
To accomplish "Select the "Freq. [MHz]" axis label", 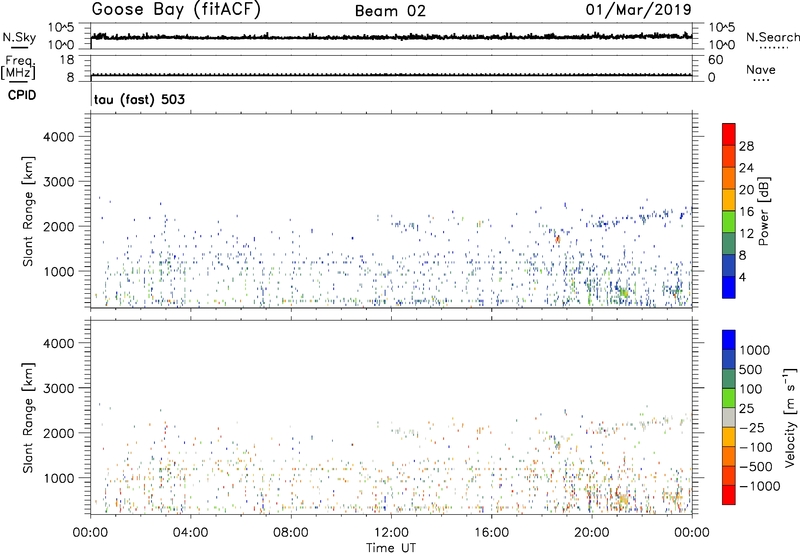I will pyautogui.click(x=18, y=67).
